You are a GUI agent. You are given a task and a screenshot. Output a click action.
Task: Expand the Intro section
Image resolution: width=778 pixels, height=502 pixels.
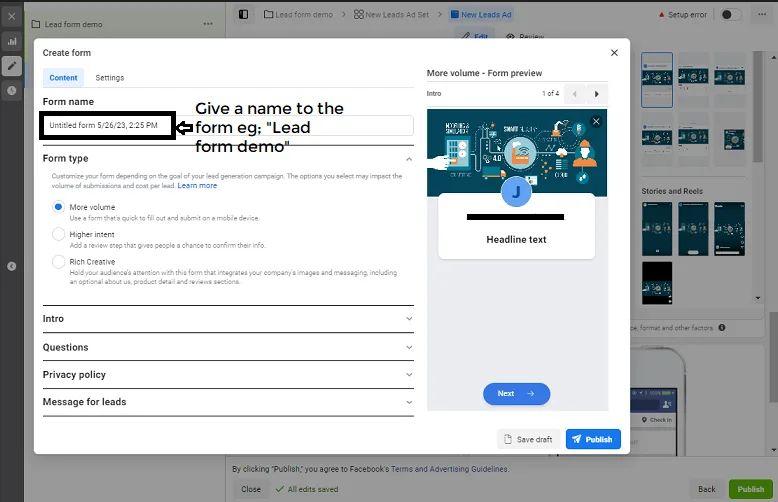(x=228, y=319)
